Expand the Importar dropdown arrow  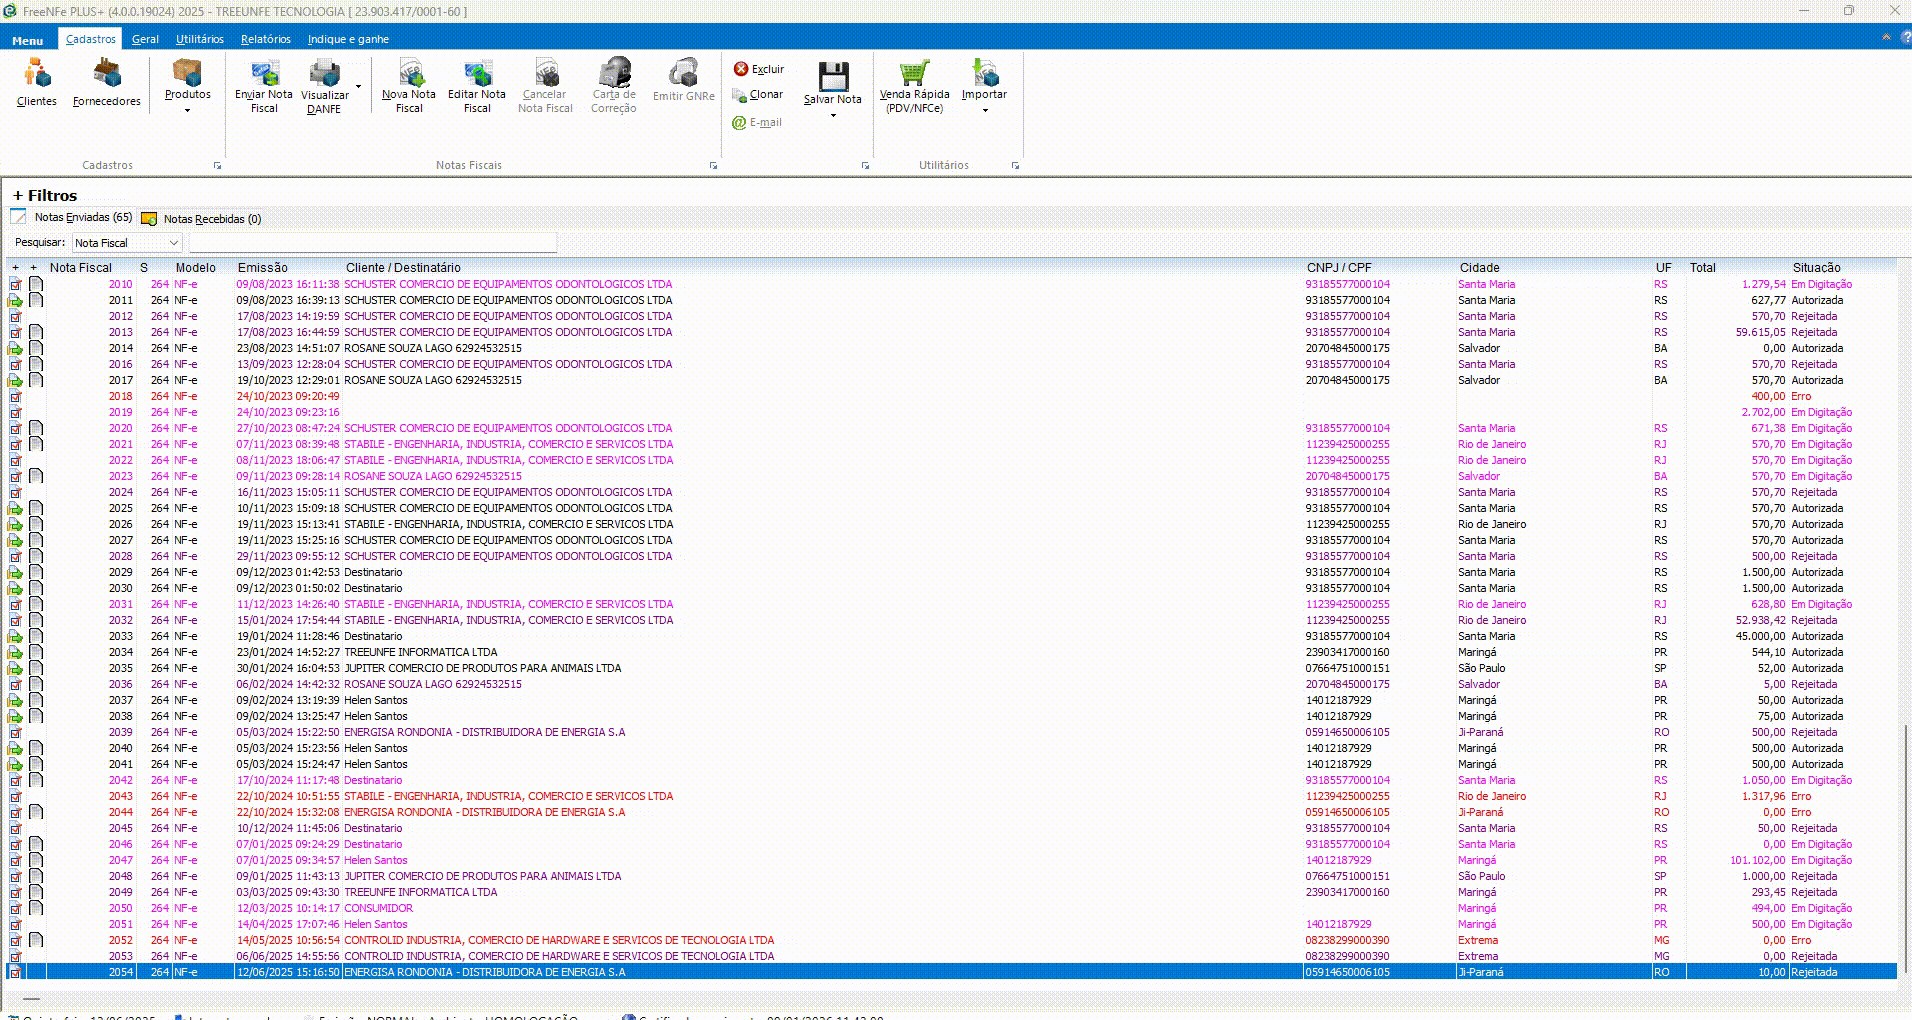pos(985,110)
